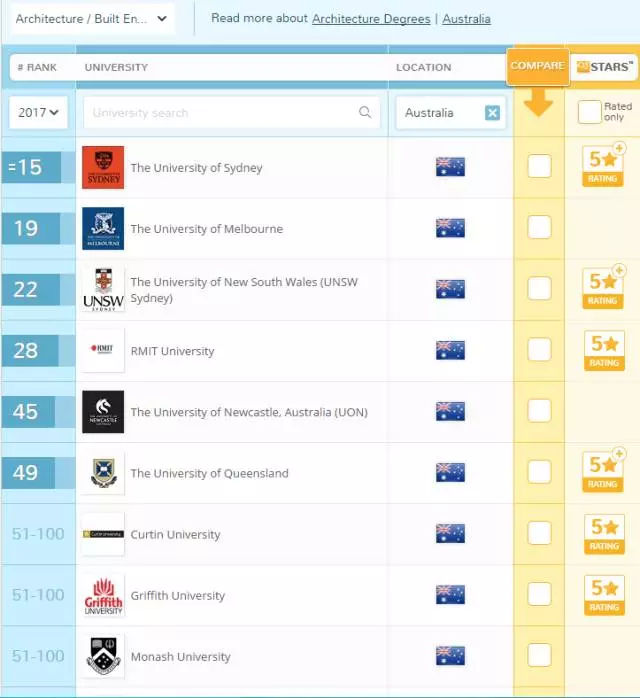
Task: Click the COMPARE column tab
Action: coord(538,66)
